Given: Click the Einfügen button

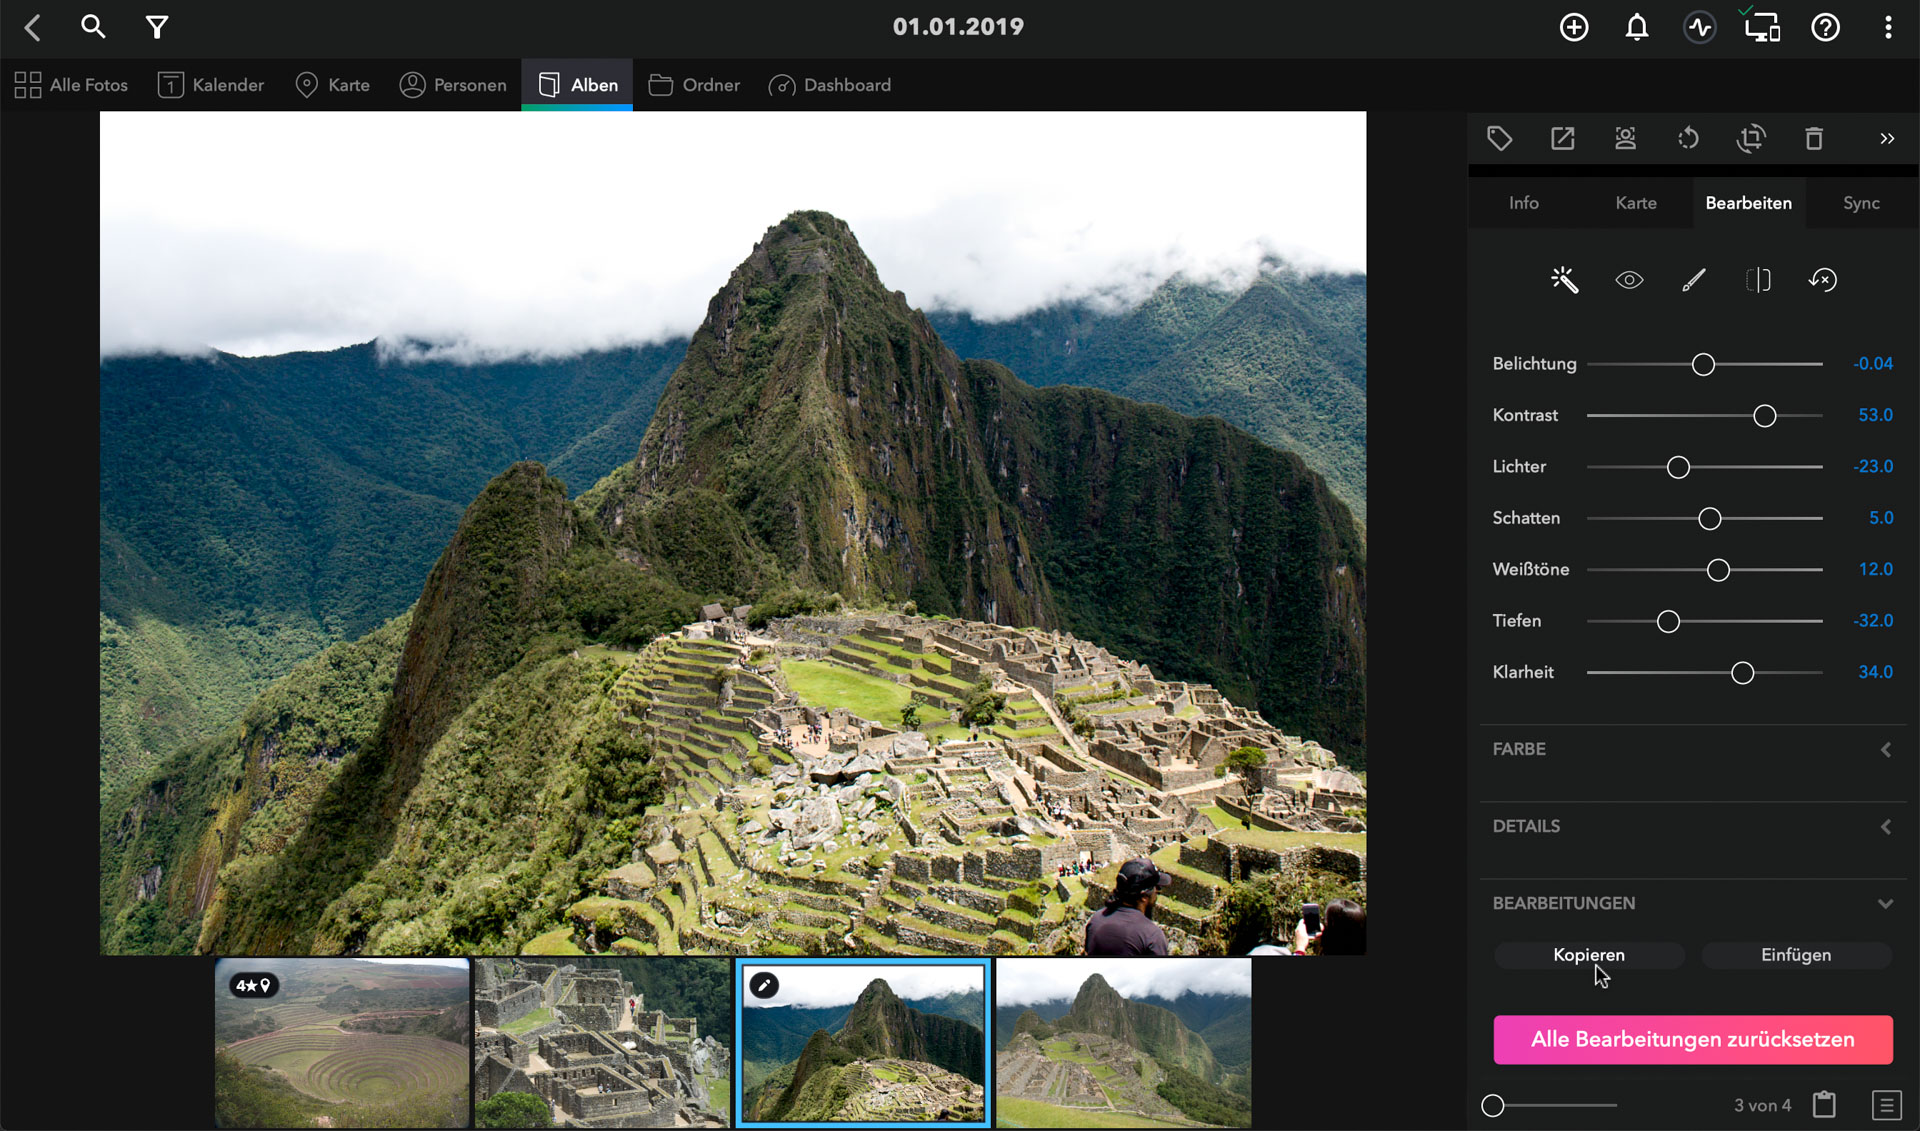Looking at the screenshot, I should tap(1796, 955).
